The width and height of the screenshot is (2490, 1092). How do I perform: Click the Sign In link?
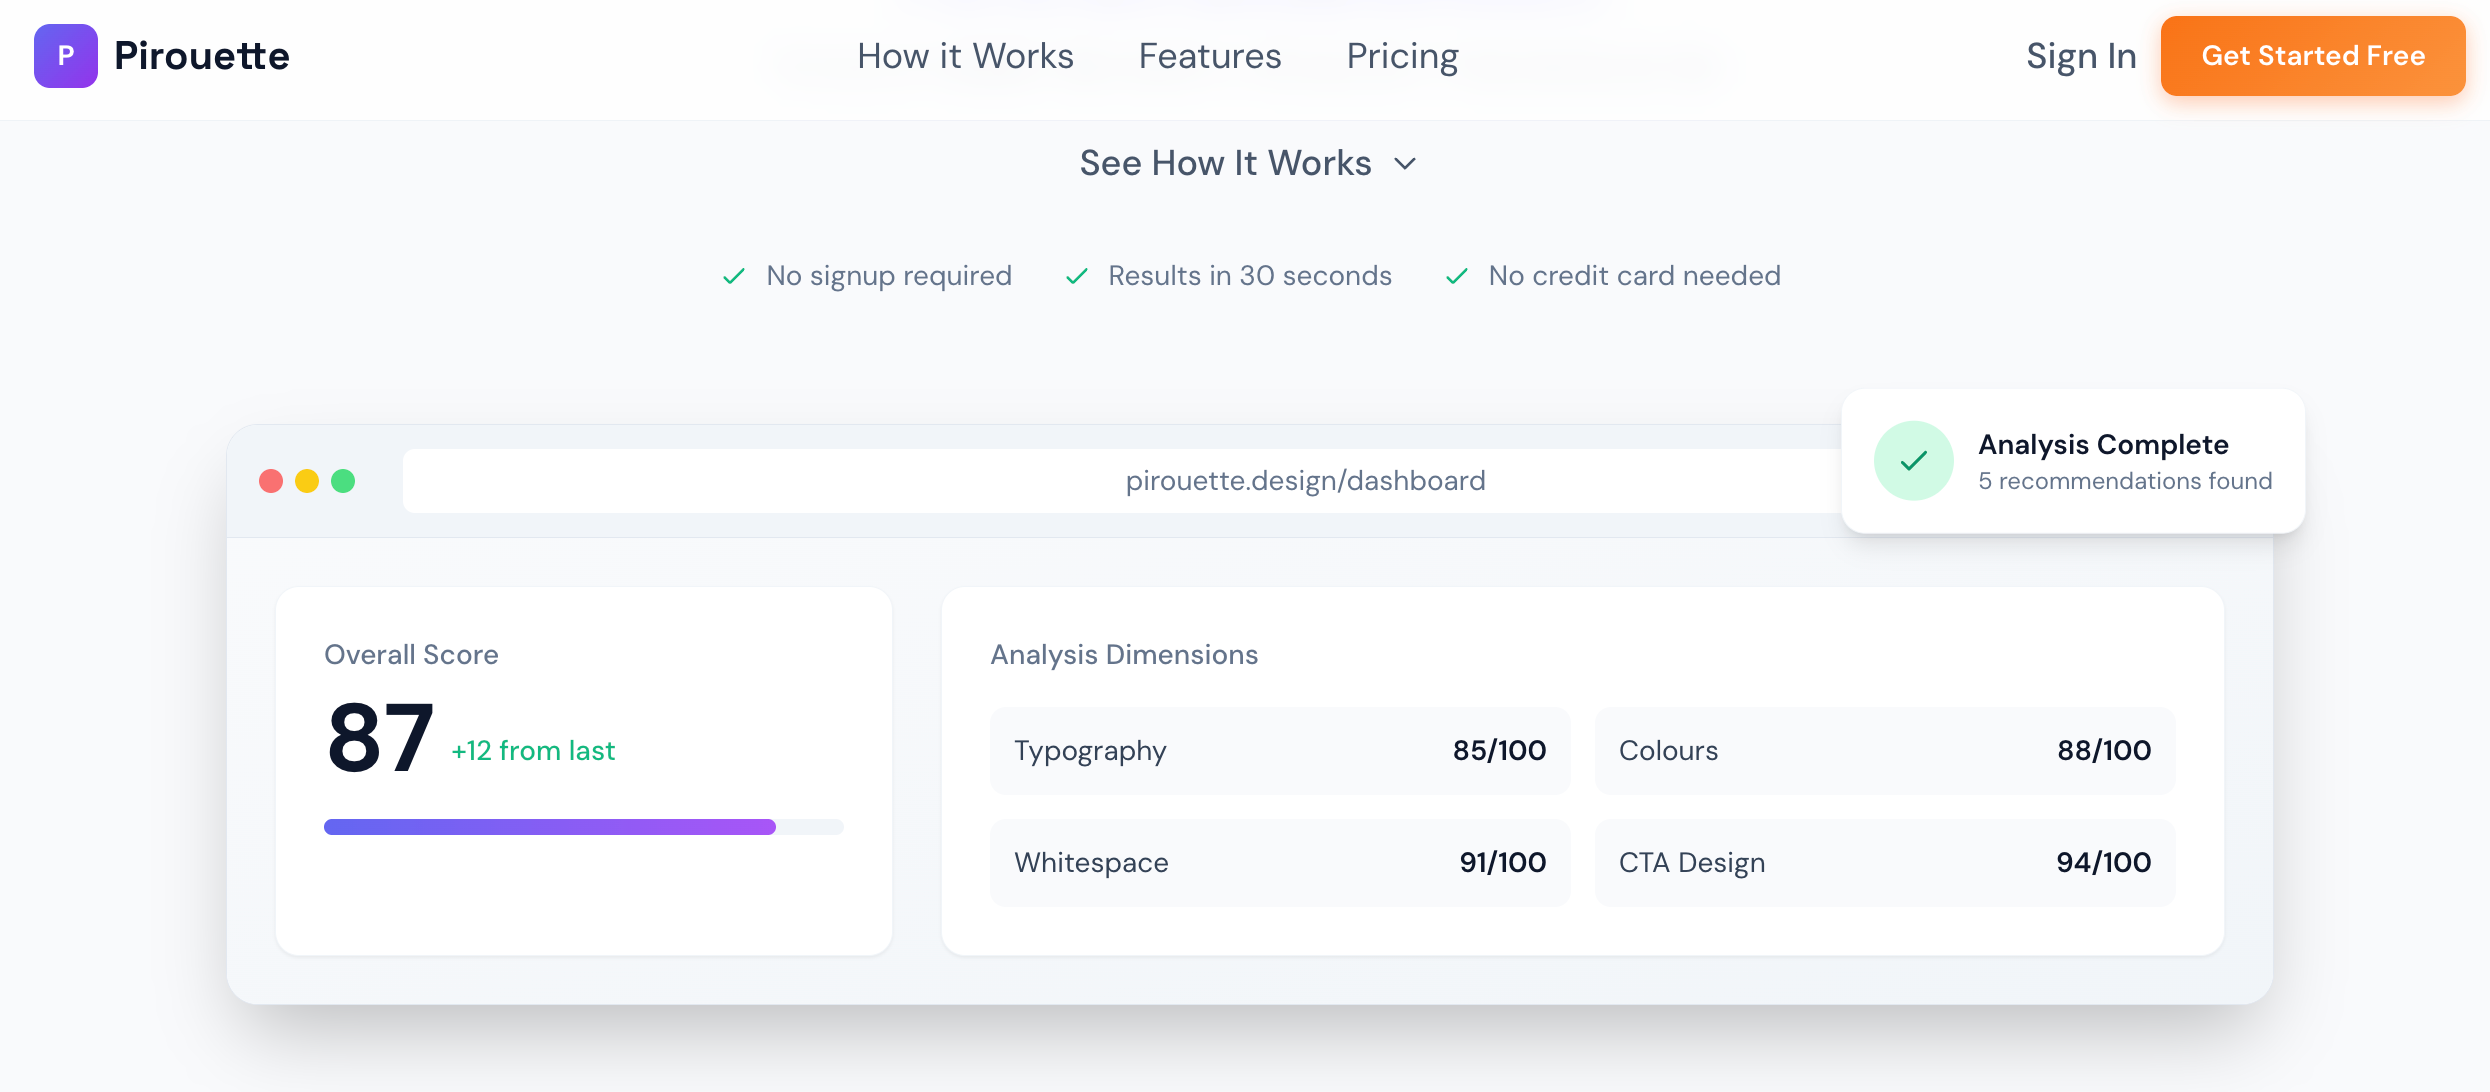click(2081, 56)
